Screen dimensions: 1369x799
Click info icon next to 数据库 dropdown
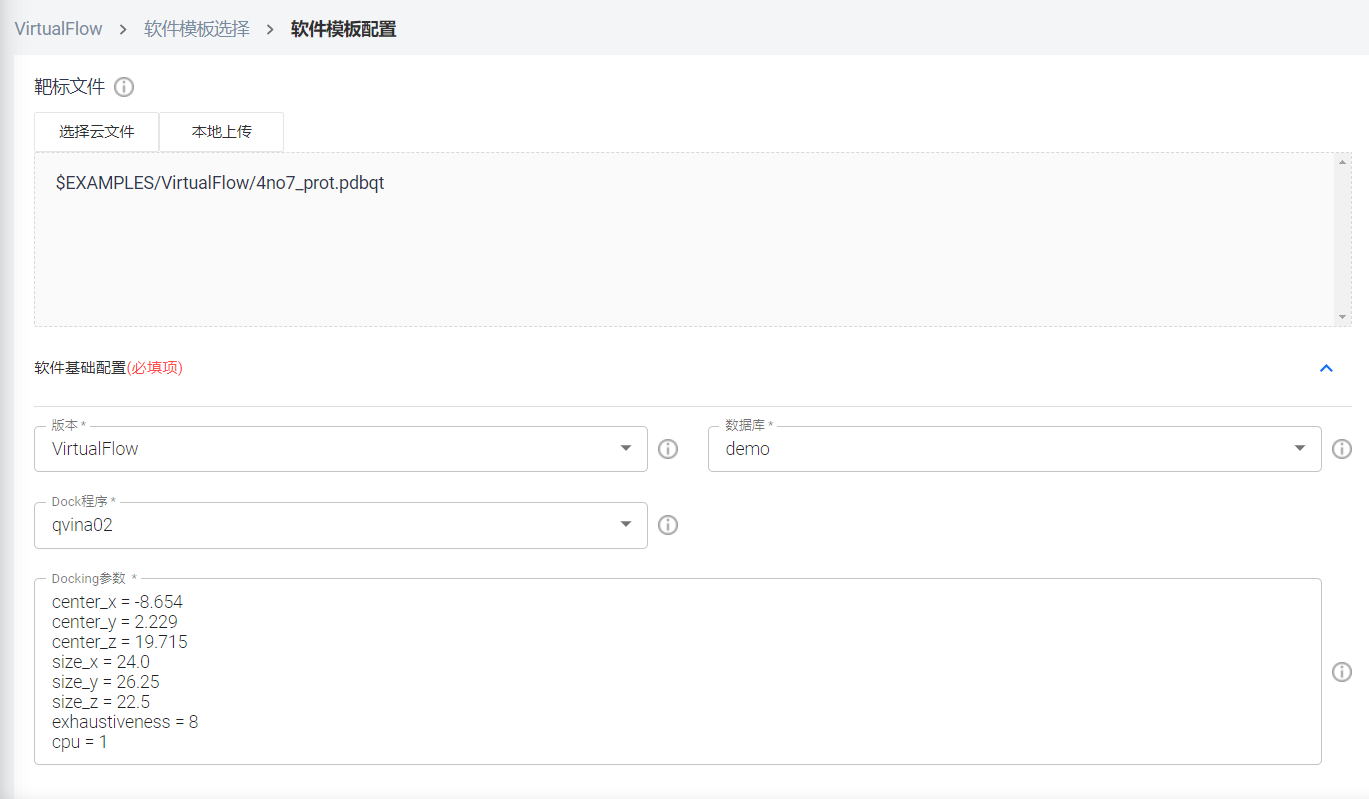pos(1342,449)
